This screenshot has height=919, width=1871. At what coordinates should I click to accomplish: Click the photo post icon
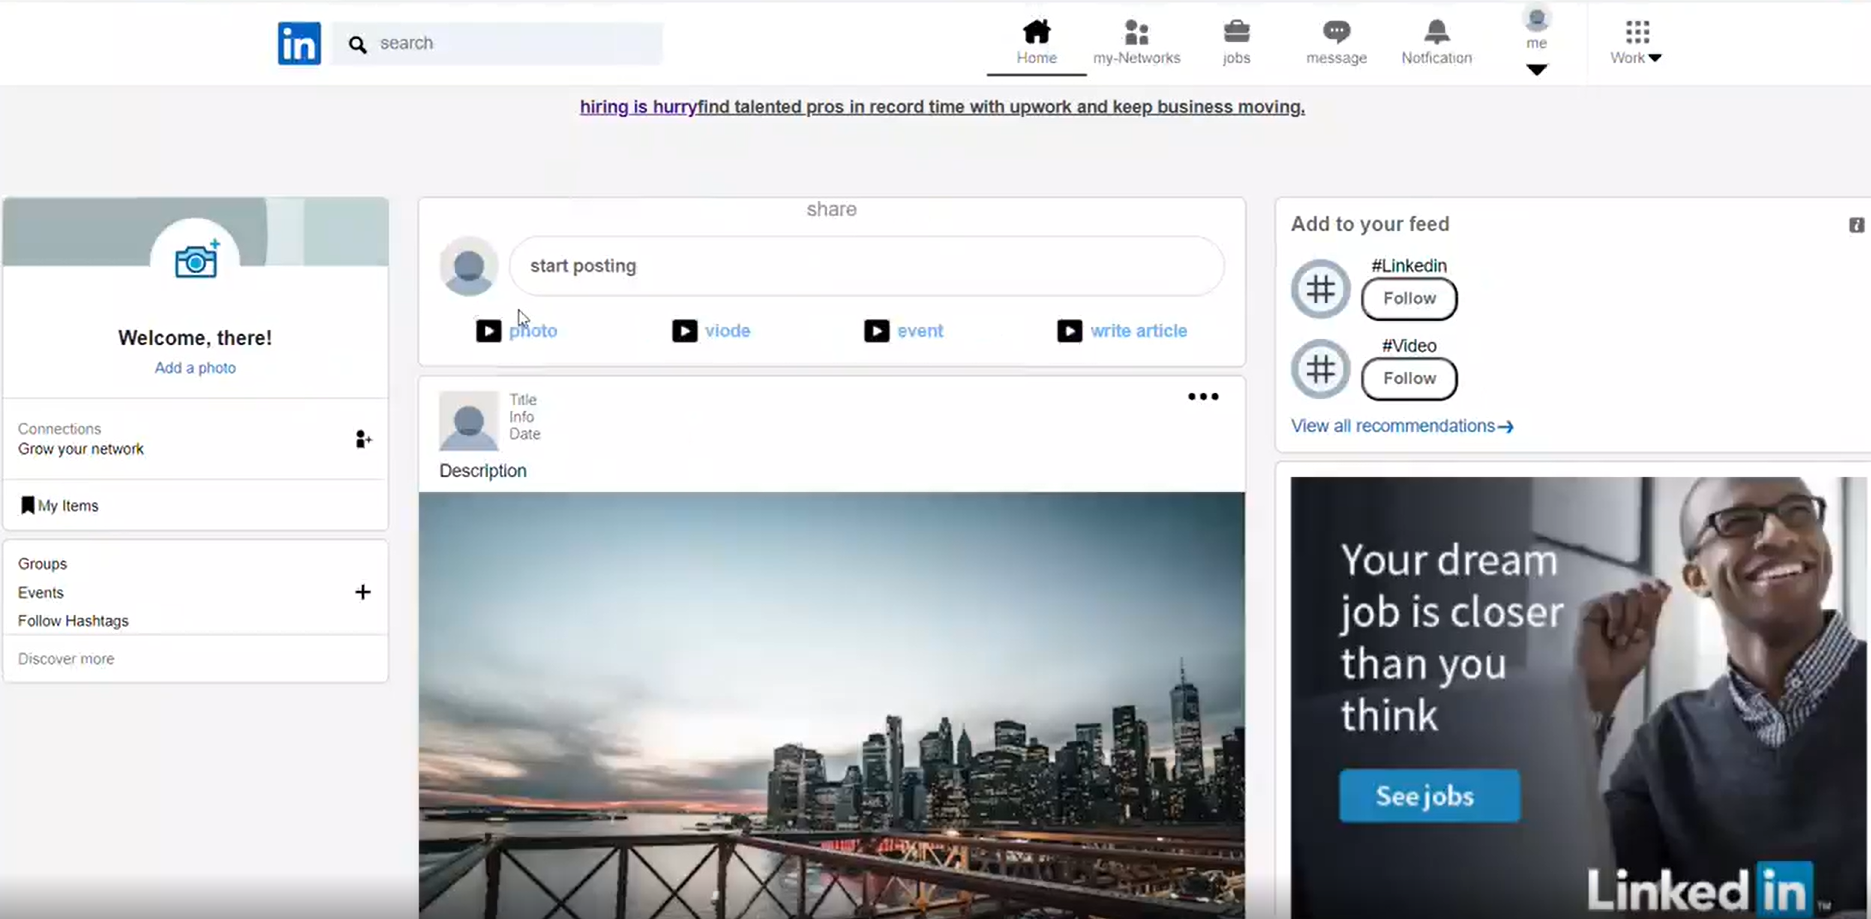pos(488,331)
